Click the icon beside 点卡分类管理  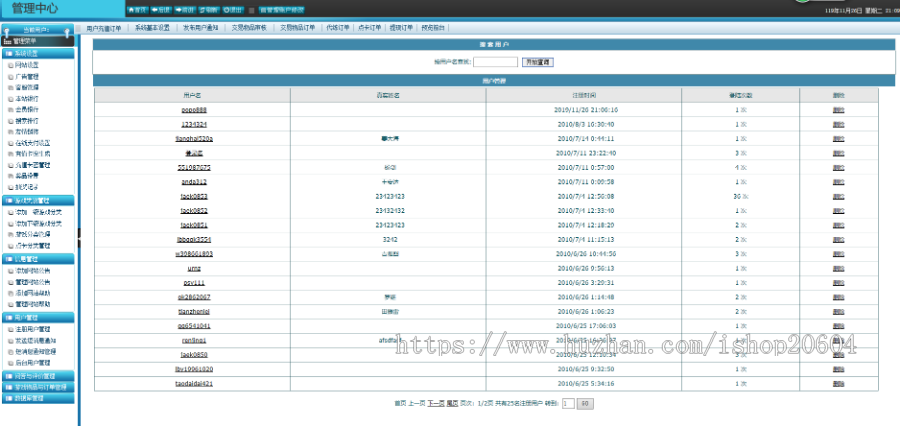pos(10,246)
